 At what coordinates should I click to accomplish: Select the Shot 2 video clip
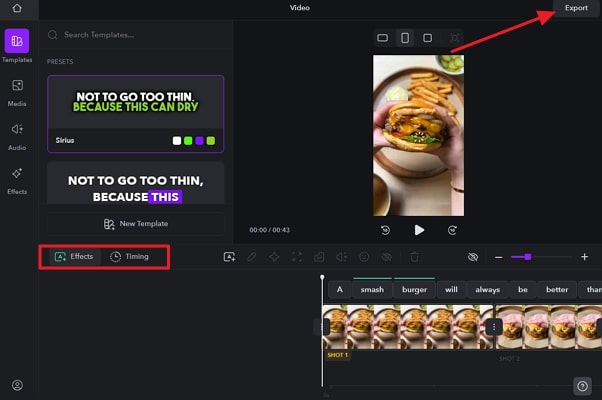pyautogui.click(x=549, y=327)
